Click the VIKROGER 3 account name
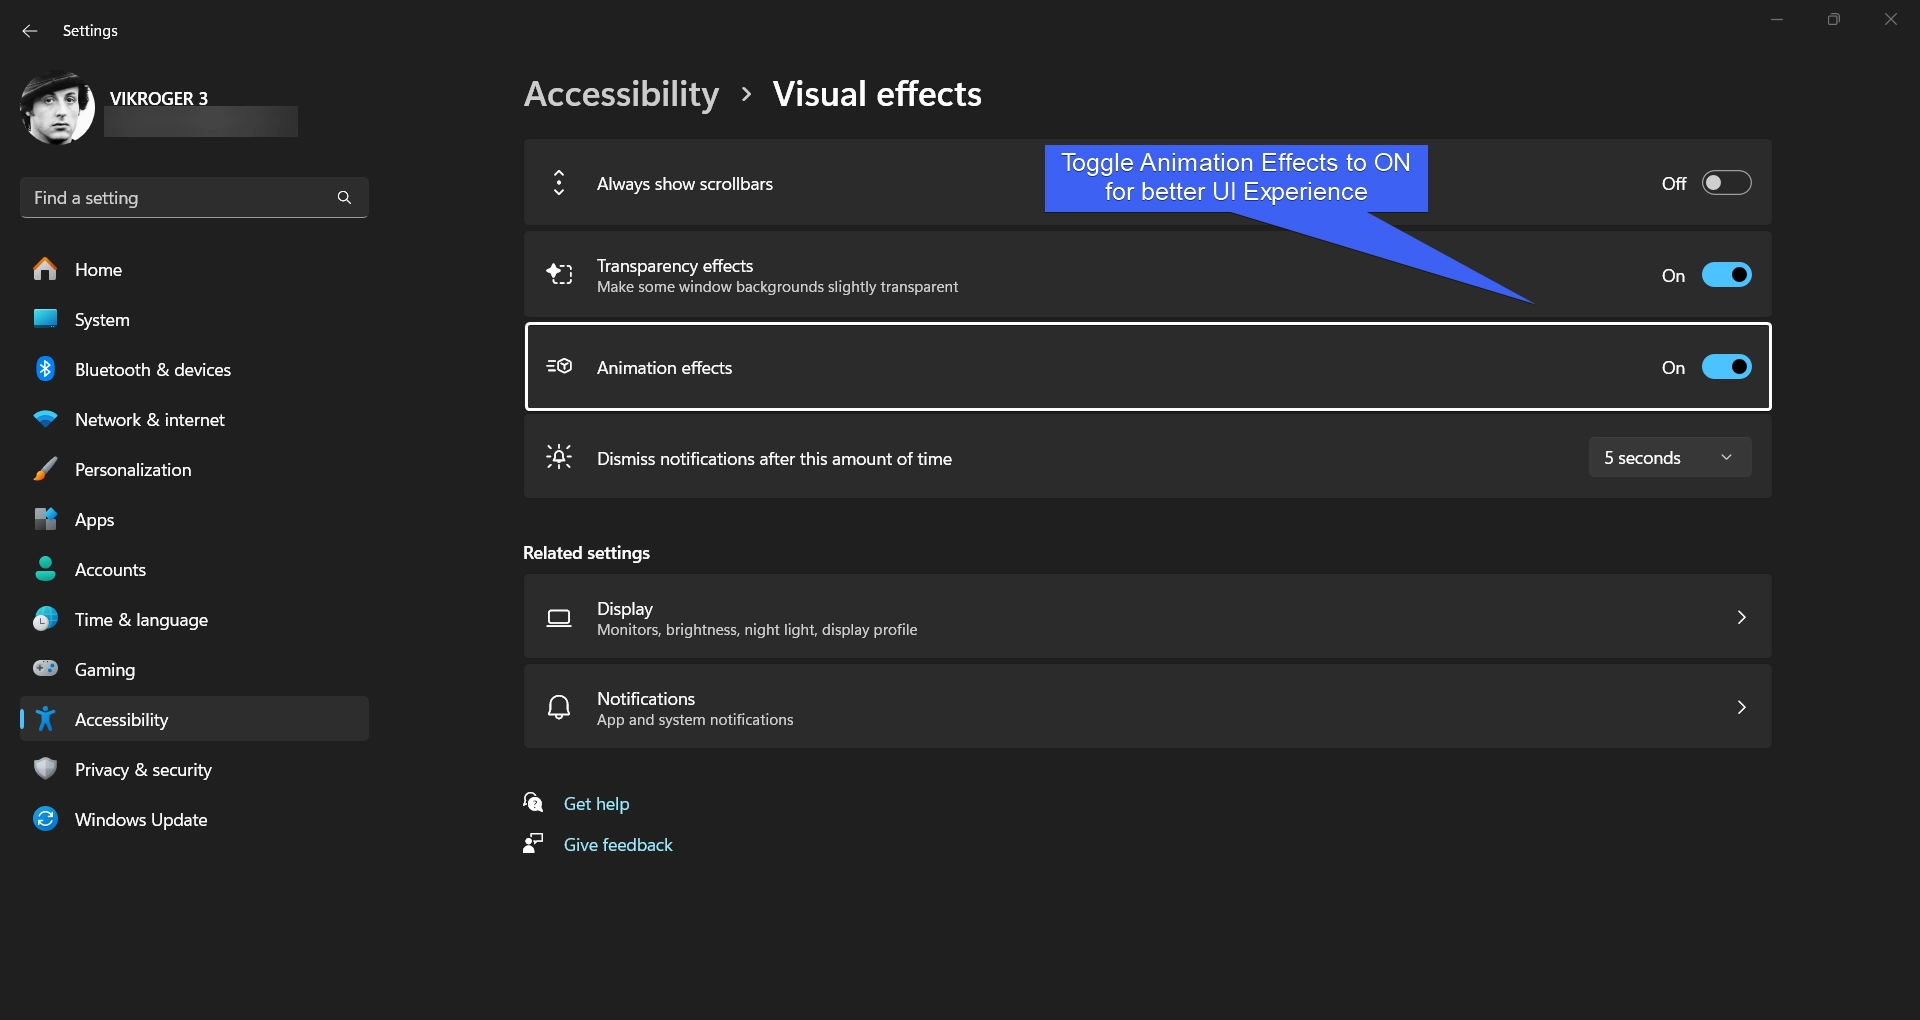1920x1020 pixels. point(159,98)
